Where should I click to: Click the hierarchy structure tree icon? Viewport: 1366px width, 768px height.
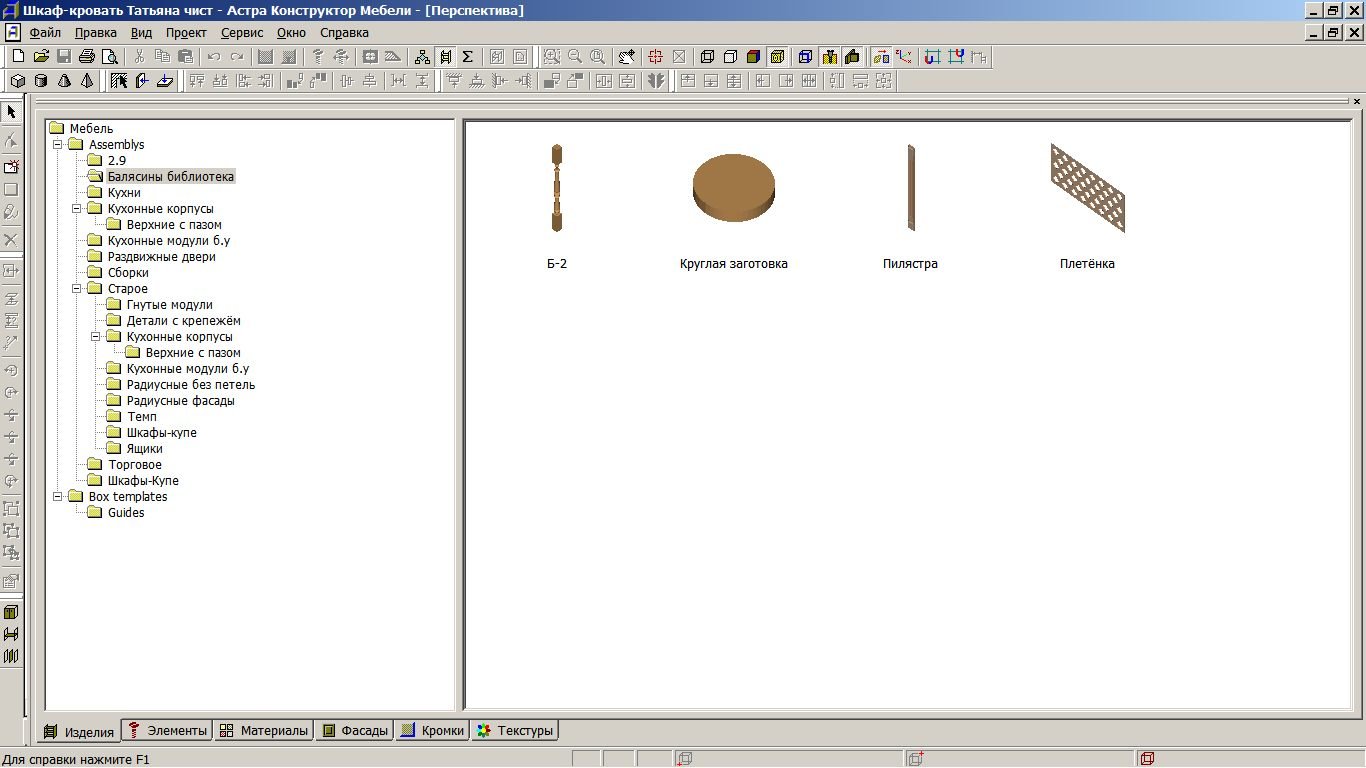pyautogui.click(x=422, y=57)
